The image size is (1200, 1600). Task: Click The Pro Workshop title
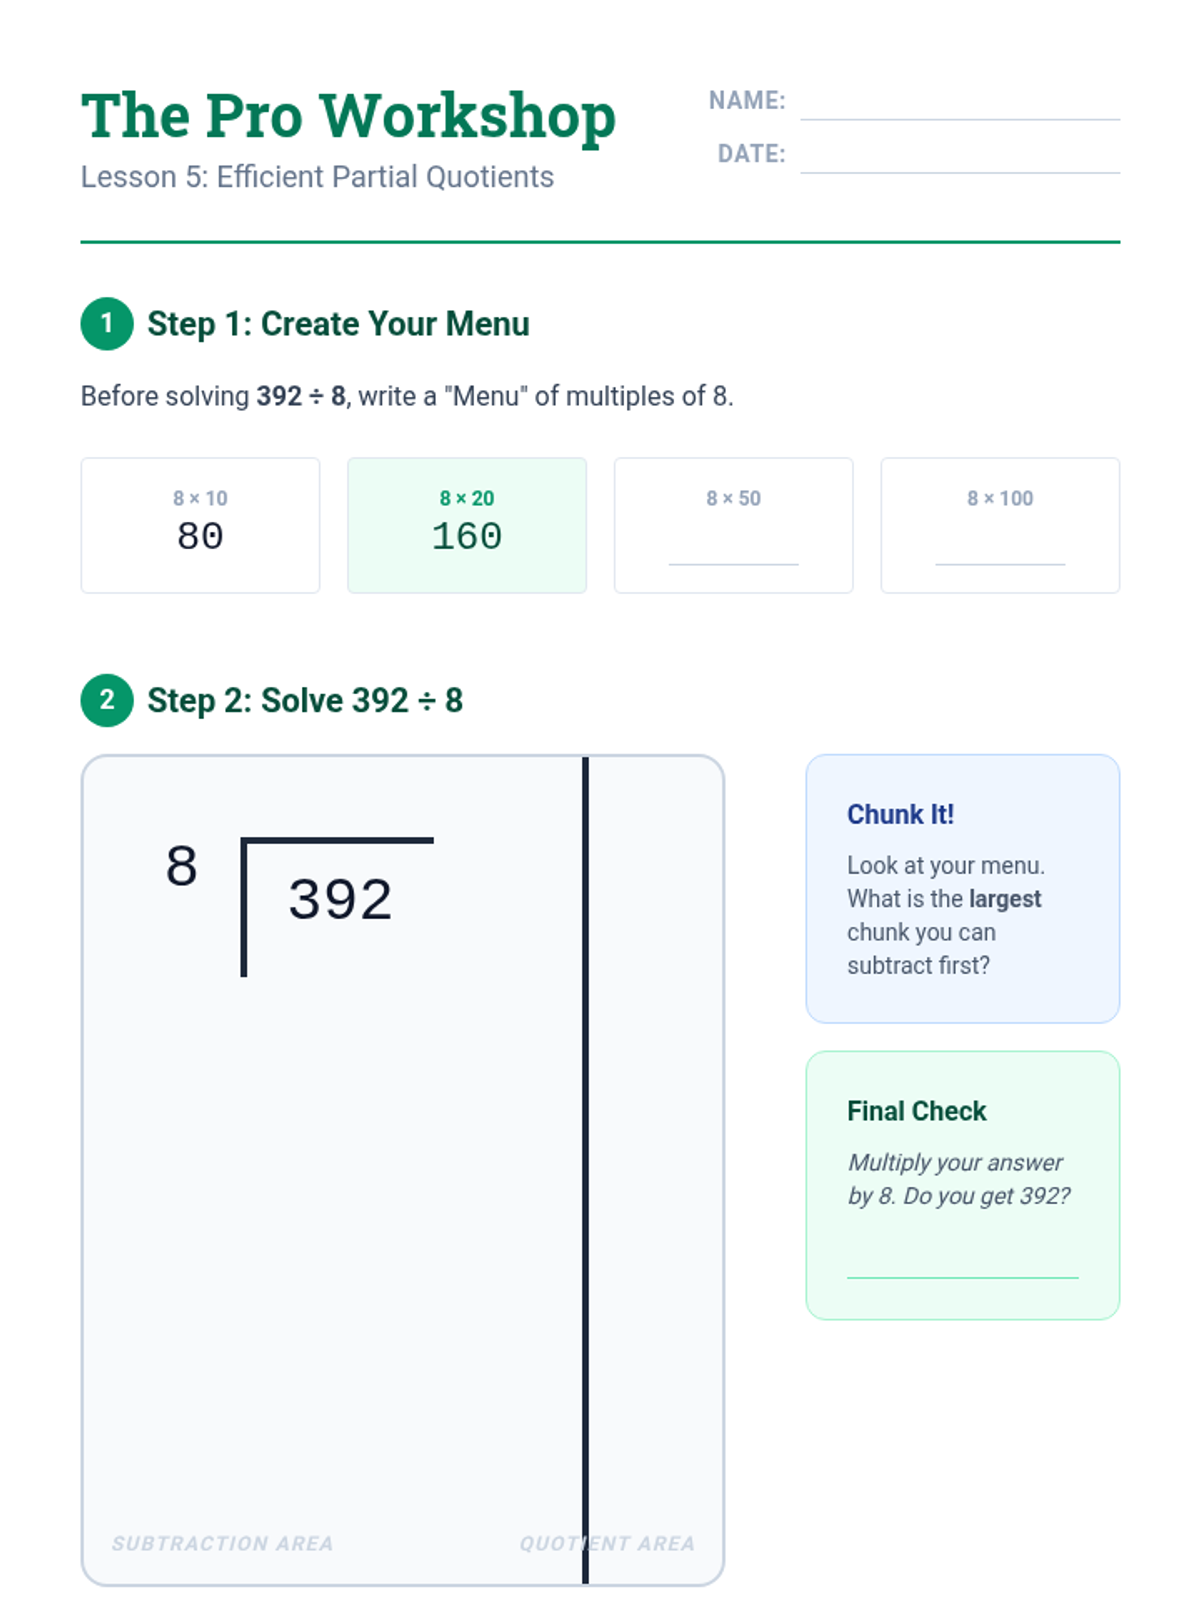click(348, 117)
